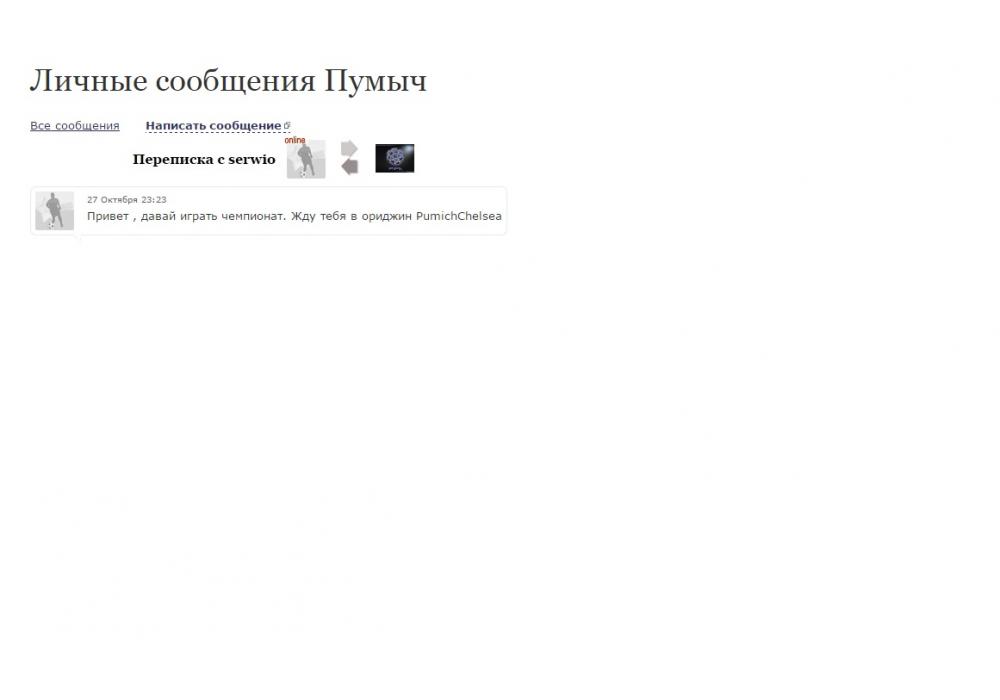Open serwio's avatar with online badge
The width and height of the screenshot is (1000, 700).
click(x=306, y=159)
